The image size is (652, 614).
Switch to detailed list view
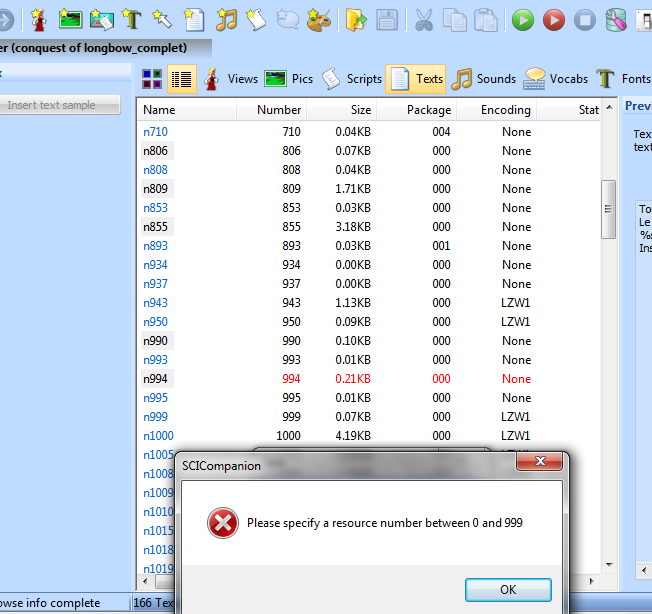tap(182, 79)
